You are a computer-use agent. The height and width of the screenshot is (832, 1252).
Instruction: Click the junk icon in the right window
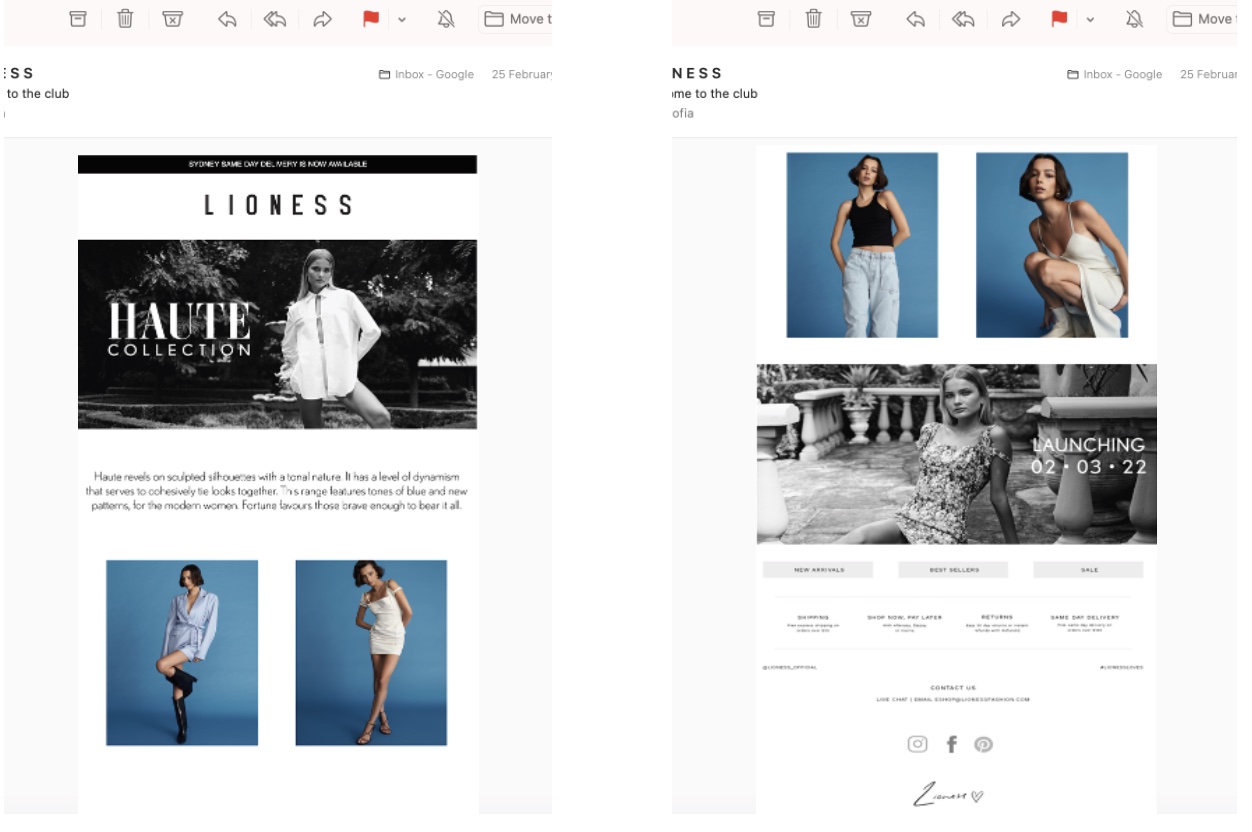point(862,18)
